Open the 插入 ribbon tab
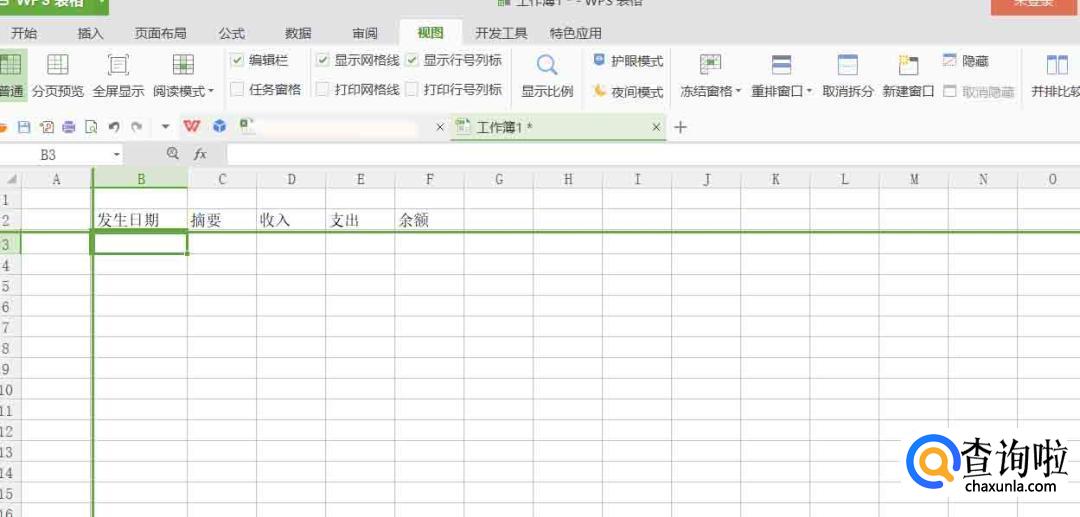This screenshot has height=517, width=1080. click(90, 33)
